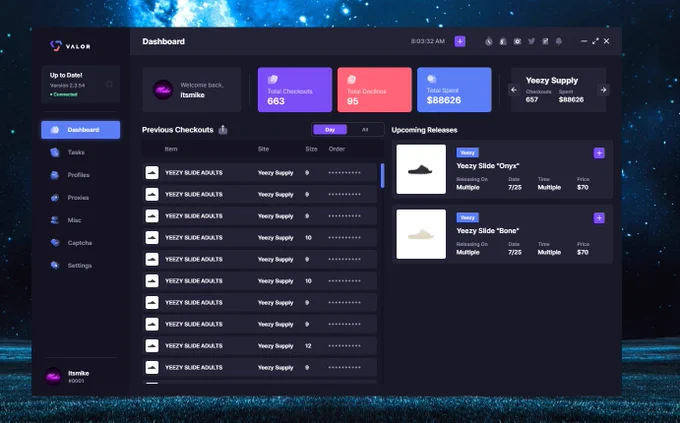Click the size 12 checkout row
This screenshot has width=680, height=423.
tap(260, 346)
